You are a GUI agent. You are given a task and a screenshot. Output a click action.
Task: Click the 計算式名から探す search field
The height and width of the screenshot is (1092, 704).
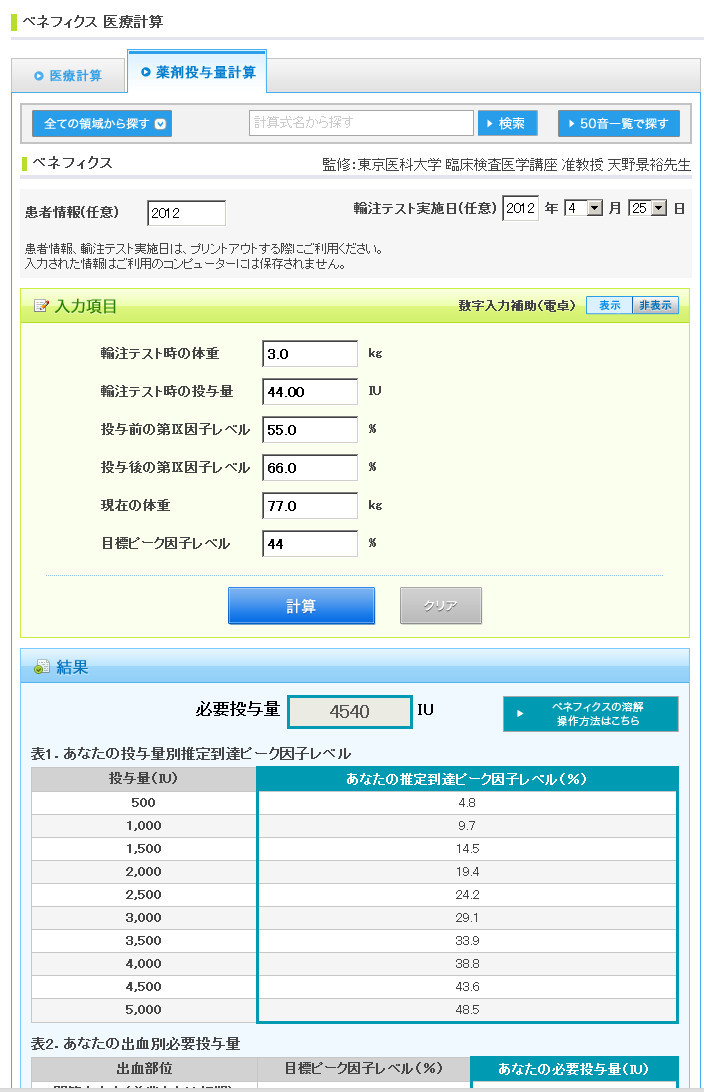(x=361, y=123)
